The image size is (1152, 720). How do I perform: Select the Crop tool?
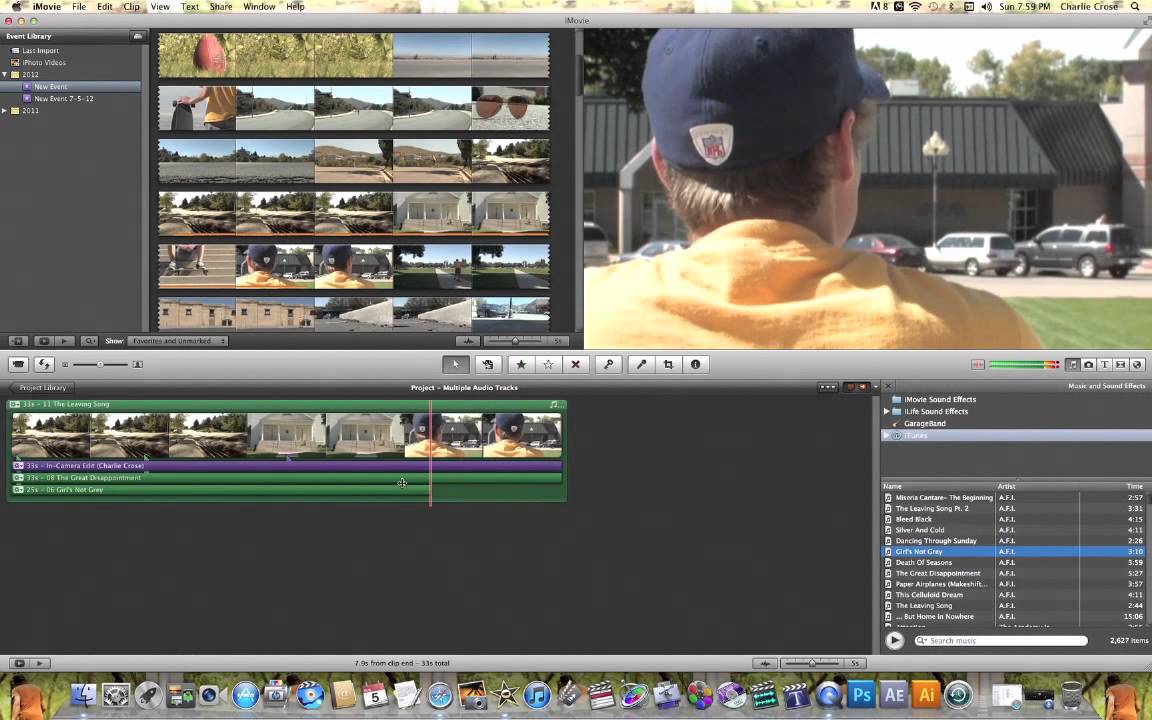[668, 364]
